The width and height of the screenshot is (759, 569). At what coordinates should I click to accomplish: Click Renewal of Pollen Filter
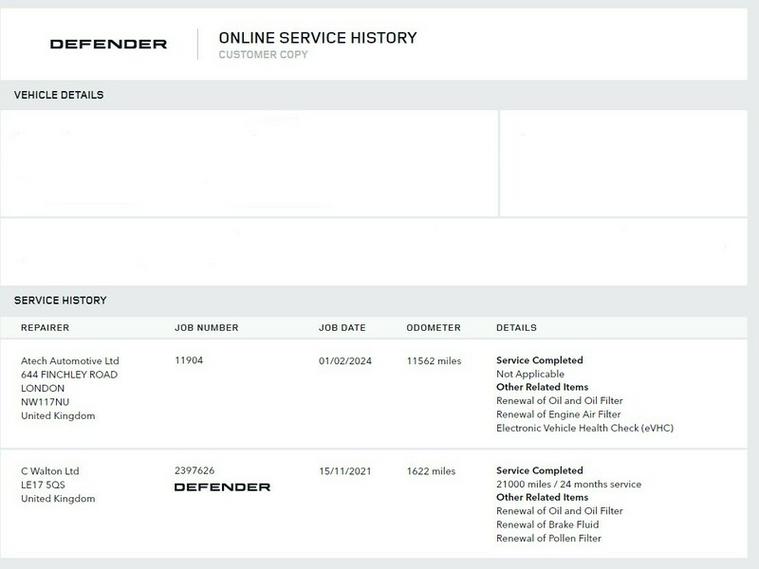click(548, 538)
